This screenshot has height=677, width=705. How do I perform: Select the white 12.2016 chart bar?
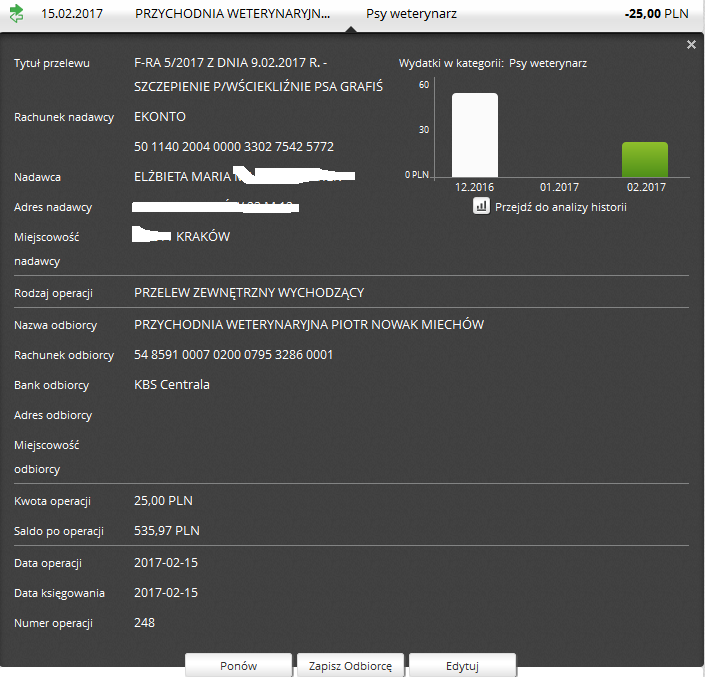(475, 135)
